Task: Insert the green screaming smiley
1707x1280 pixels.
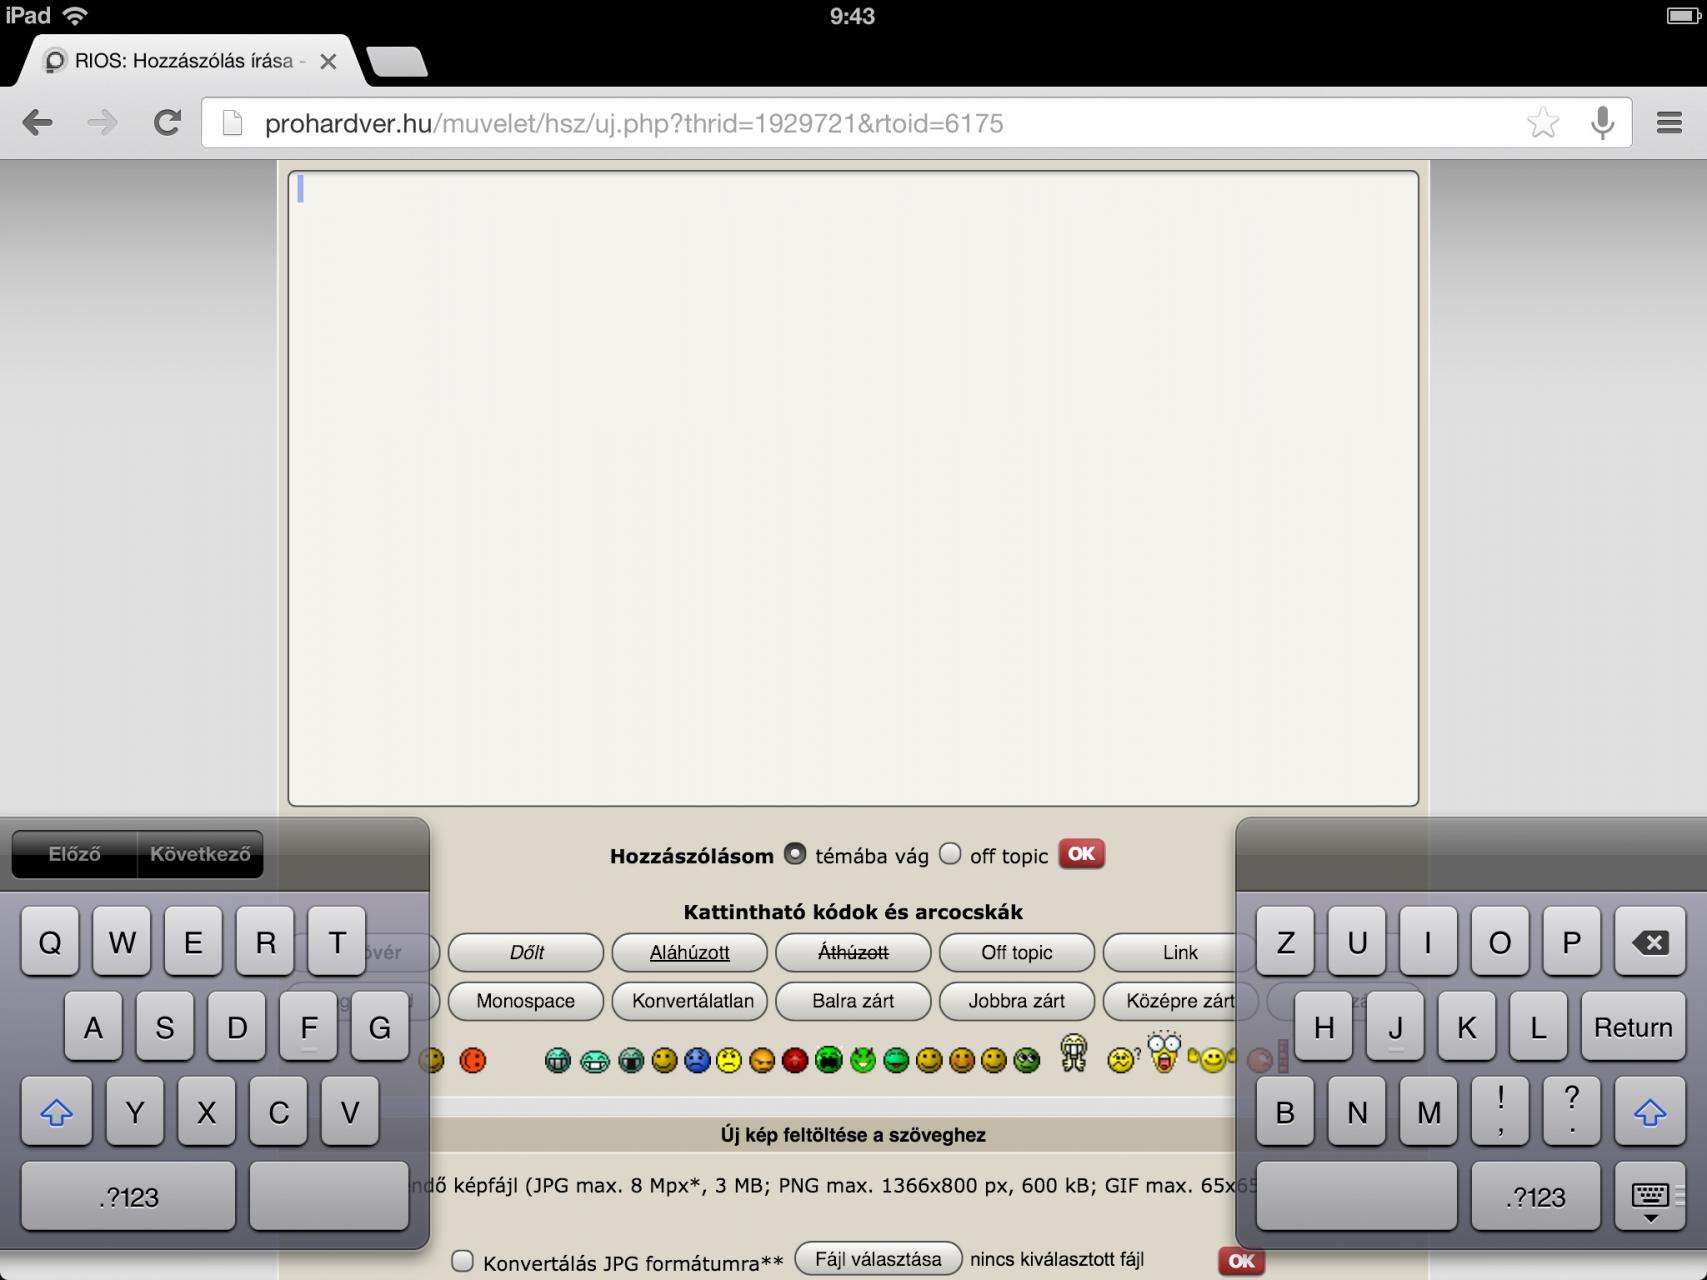Action: (829, 1059)
